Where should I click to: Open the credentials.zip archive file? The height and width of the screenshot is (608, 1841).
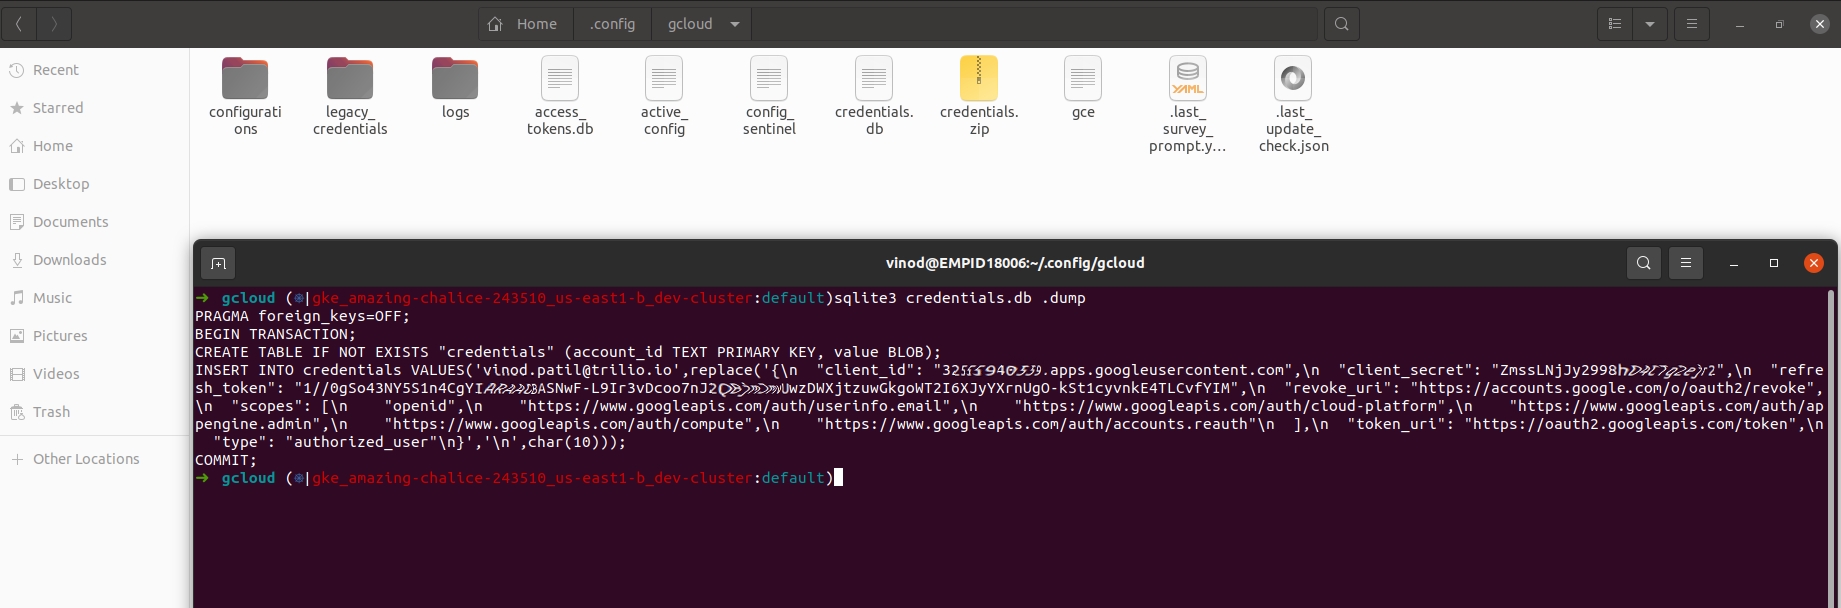click(x=978, y=80)
